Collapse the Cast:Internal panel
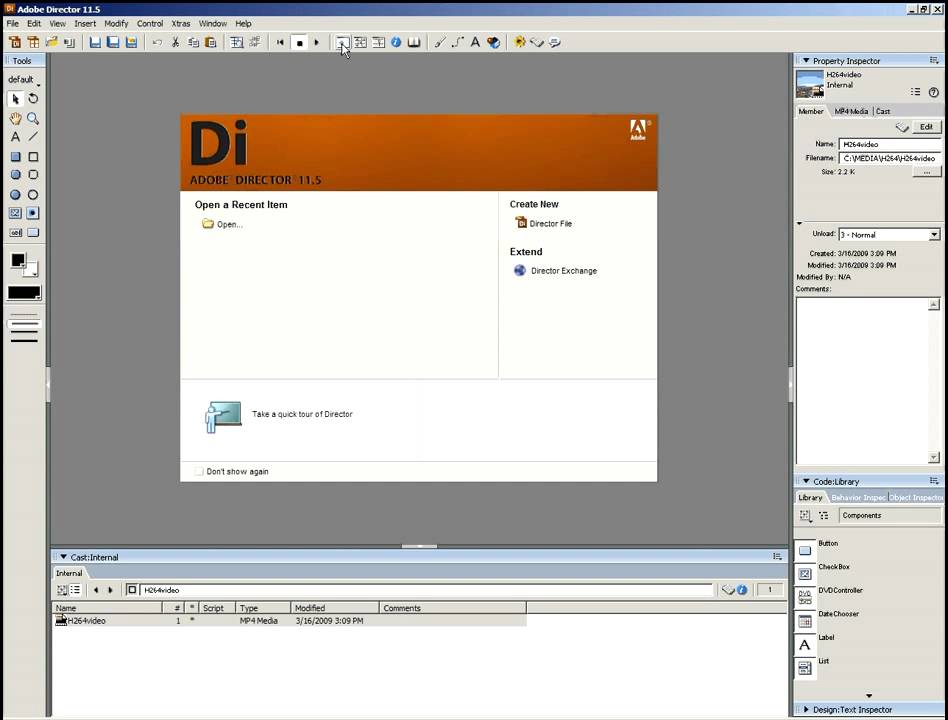Viewport: 948px width, 720px height. coord(63,557)
